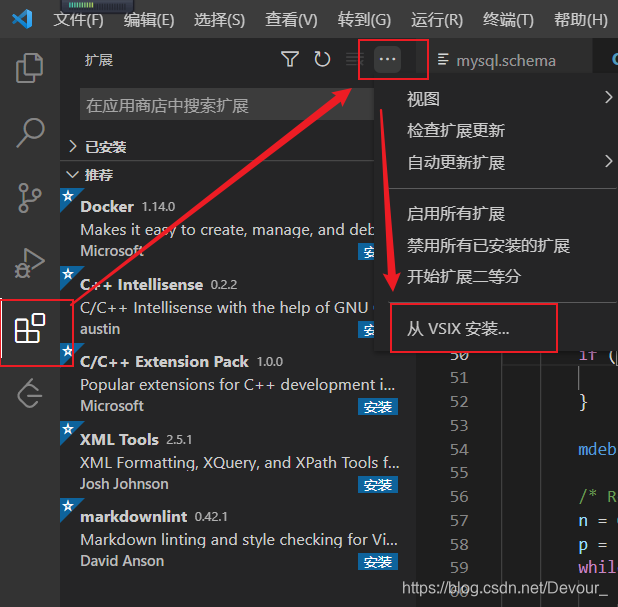Click the star badge on XML Tools

click(x=68, y=428)
